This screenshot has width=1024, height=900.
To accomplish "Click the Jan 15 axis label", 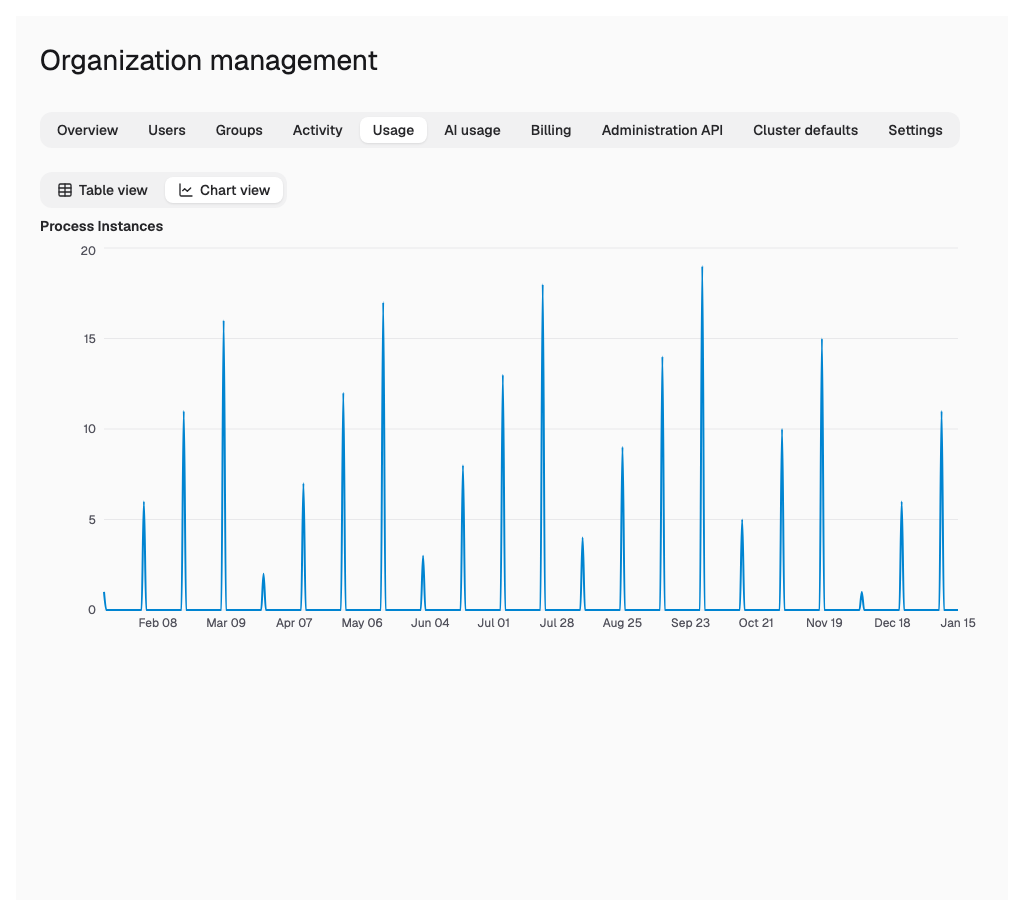I will click(x=957, y=623).
